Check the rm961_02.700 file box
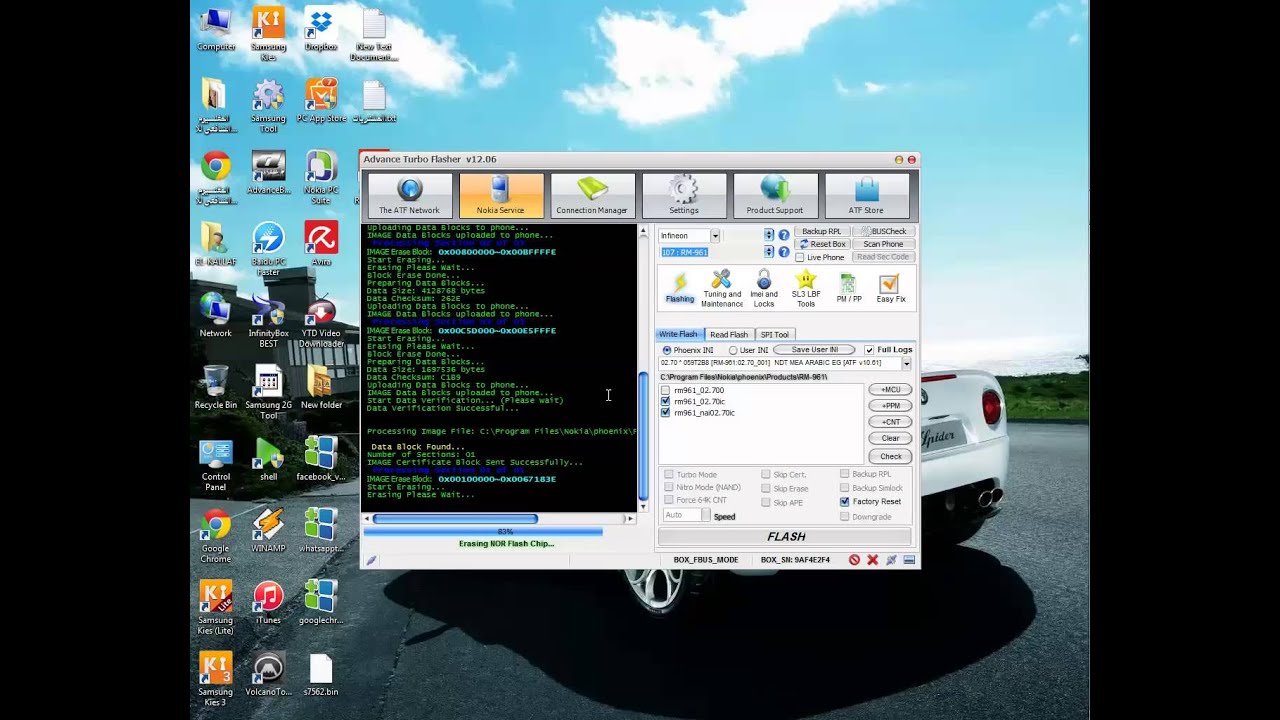Viewport: 1280px width, 720px height. 667,390
